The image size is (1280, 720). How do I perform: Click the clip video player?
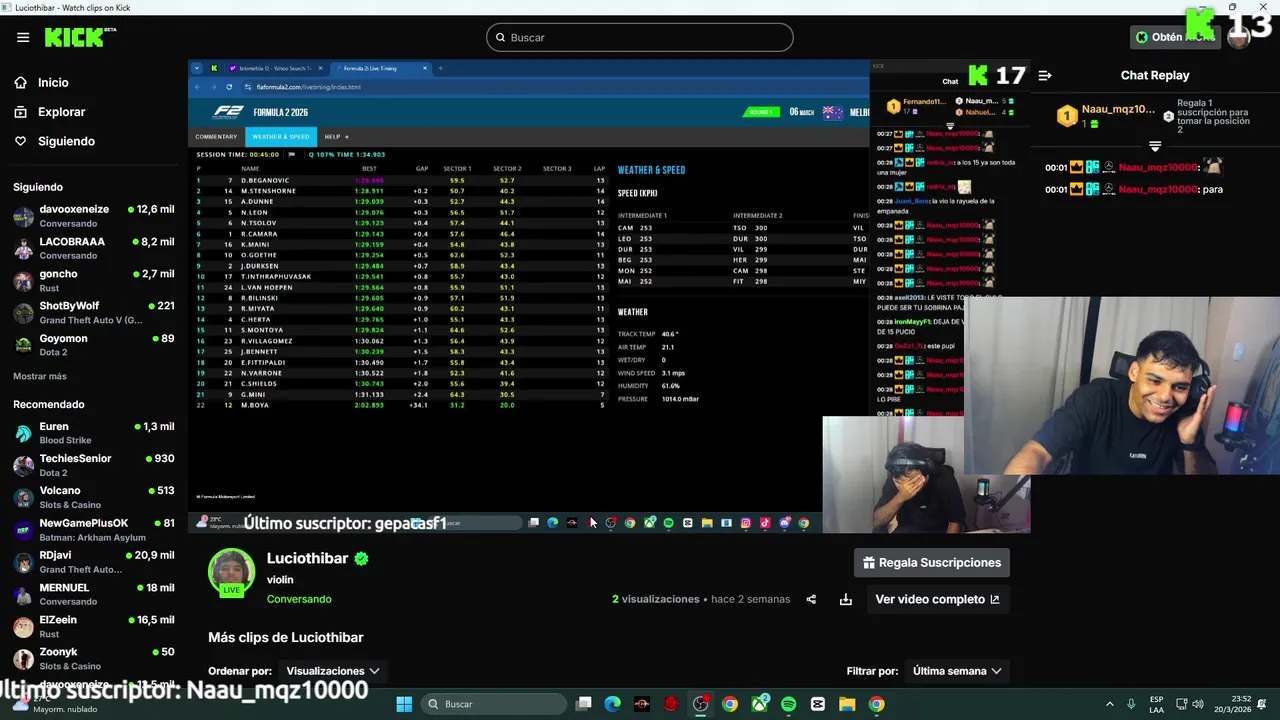click(x=609, y=297)
